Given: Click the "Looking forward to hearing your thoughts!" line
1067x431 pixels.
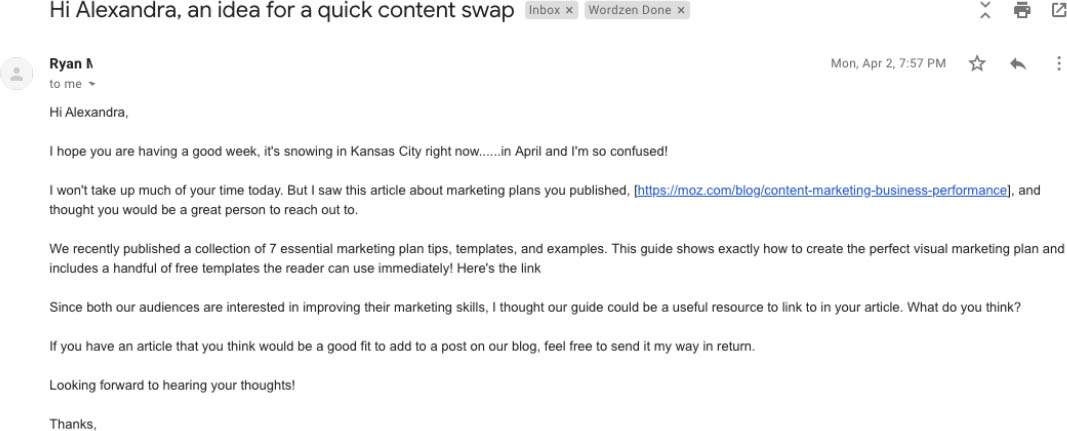Looking at the screenshot, I should click(172, 385).
